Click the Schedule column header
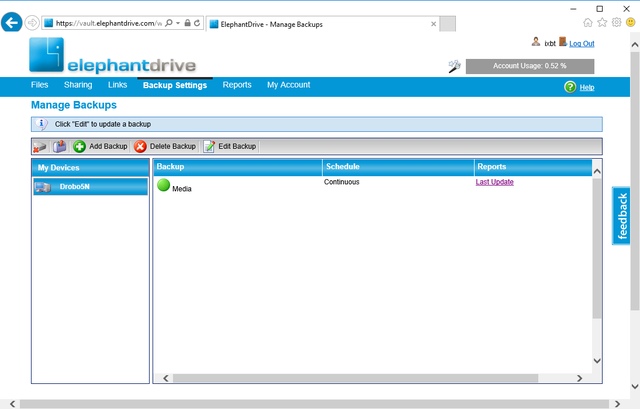Screen dimensions: 640x409 click(x=398, y=167)
